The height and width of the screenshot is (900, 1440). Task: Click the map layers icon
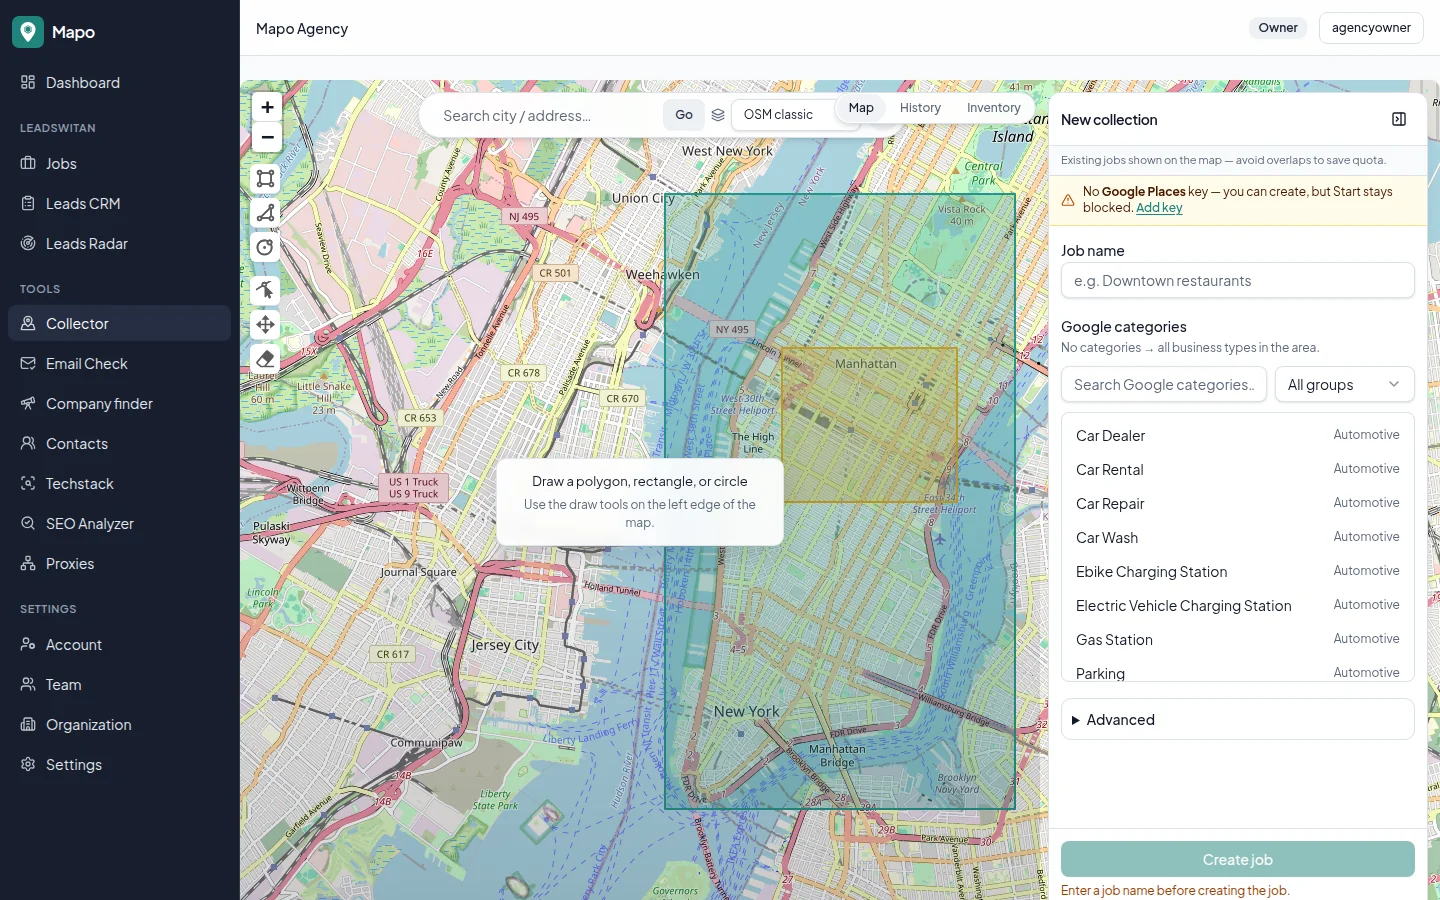[718, 115]
